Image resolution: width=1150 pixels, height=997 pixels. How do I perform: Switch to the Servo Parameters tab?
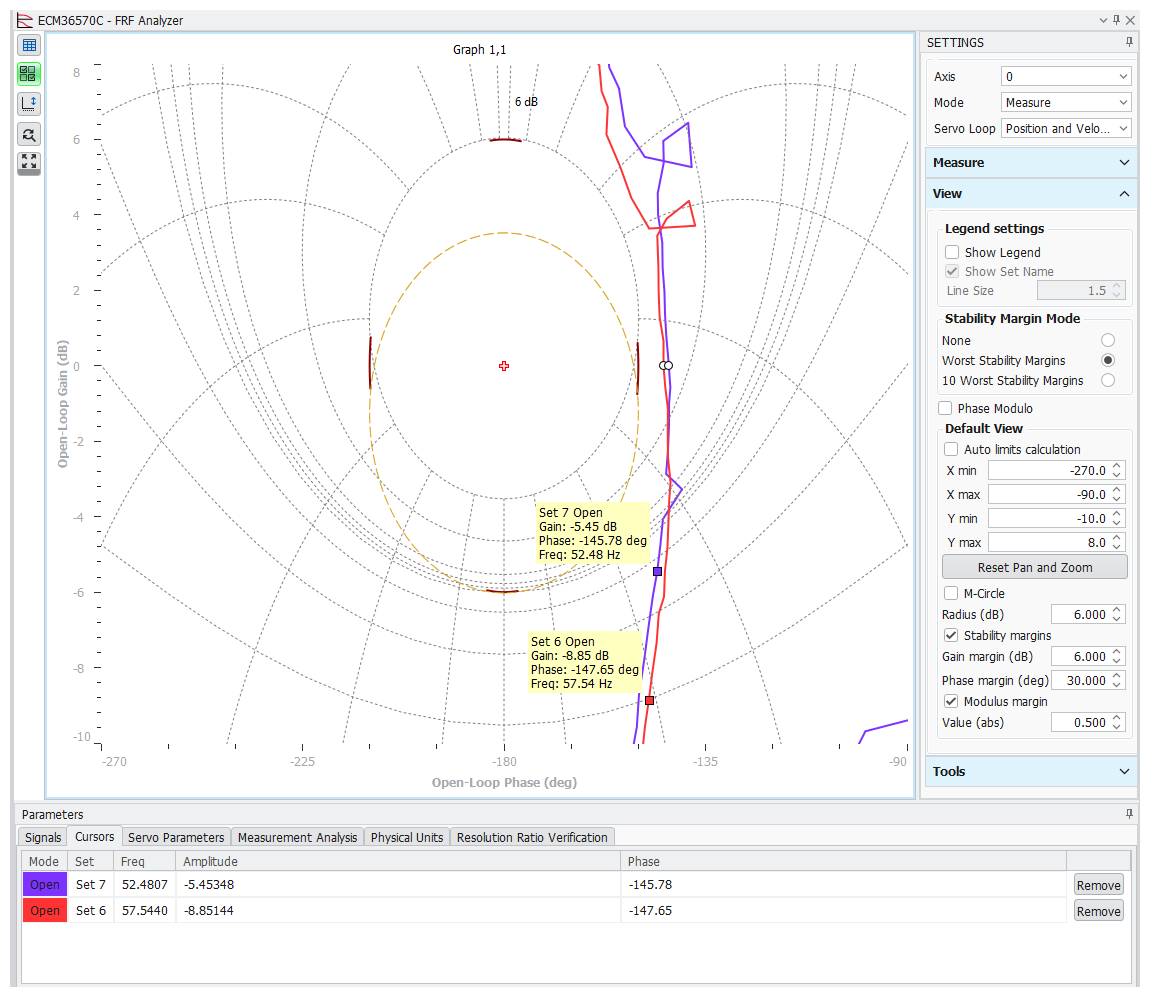tap(175, 837)
